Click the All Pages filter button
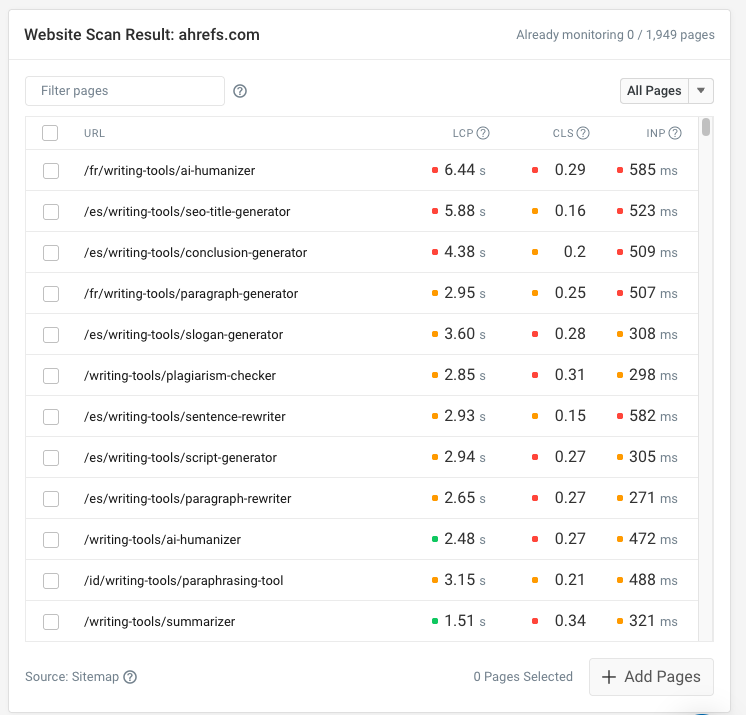Screen dimensions: 746x715 tap(654, 91)
